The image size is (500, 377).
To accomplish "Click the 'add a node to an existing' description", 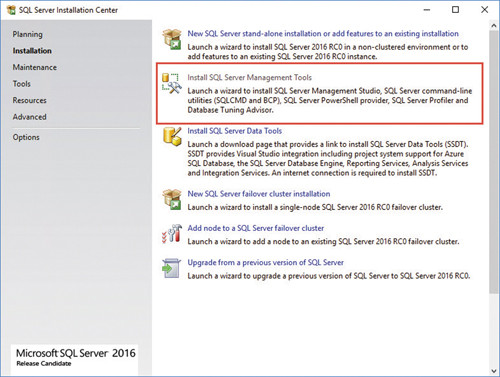I will click(x=323, y=242).
